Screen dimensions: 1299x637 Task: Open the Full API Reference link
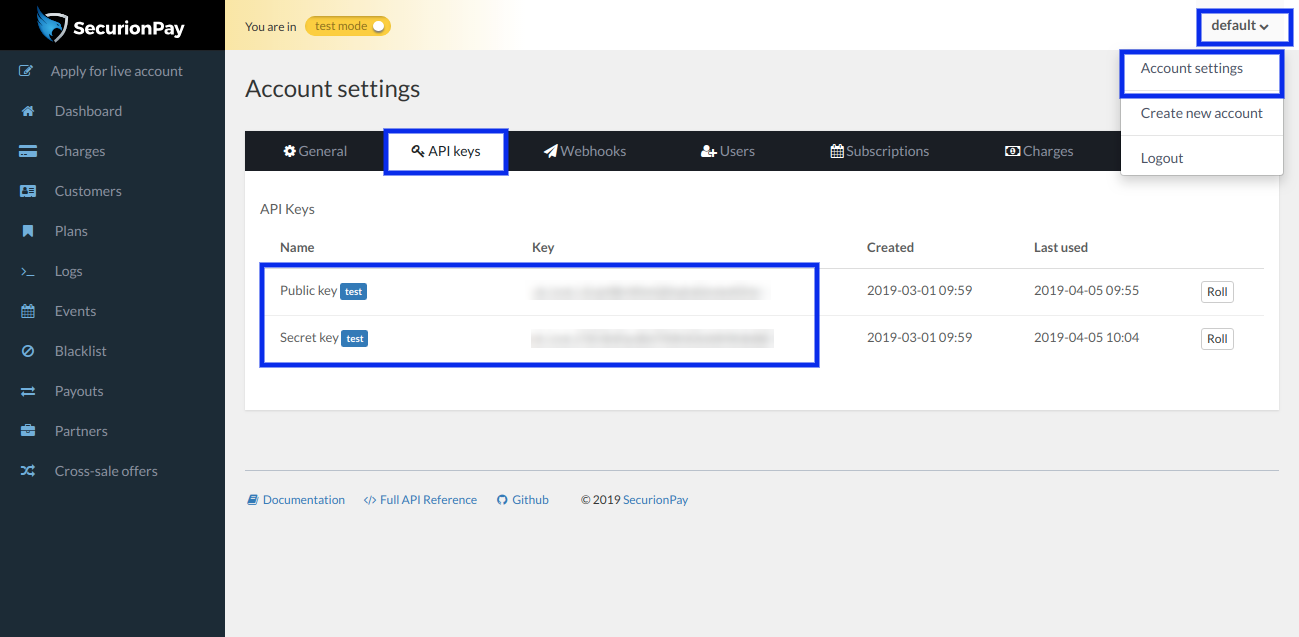[x=428, y=500]
